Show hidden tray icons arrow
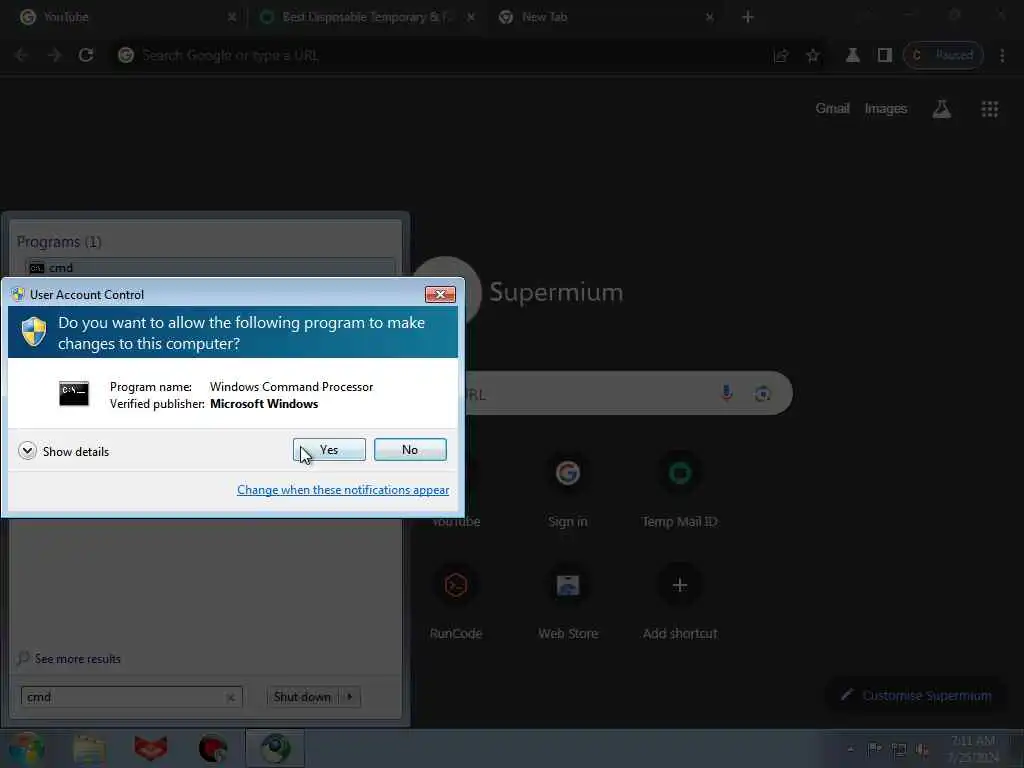Image resolution: width=1024 pixels, height=768 pixels. (850, 750)
